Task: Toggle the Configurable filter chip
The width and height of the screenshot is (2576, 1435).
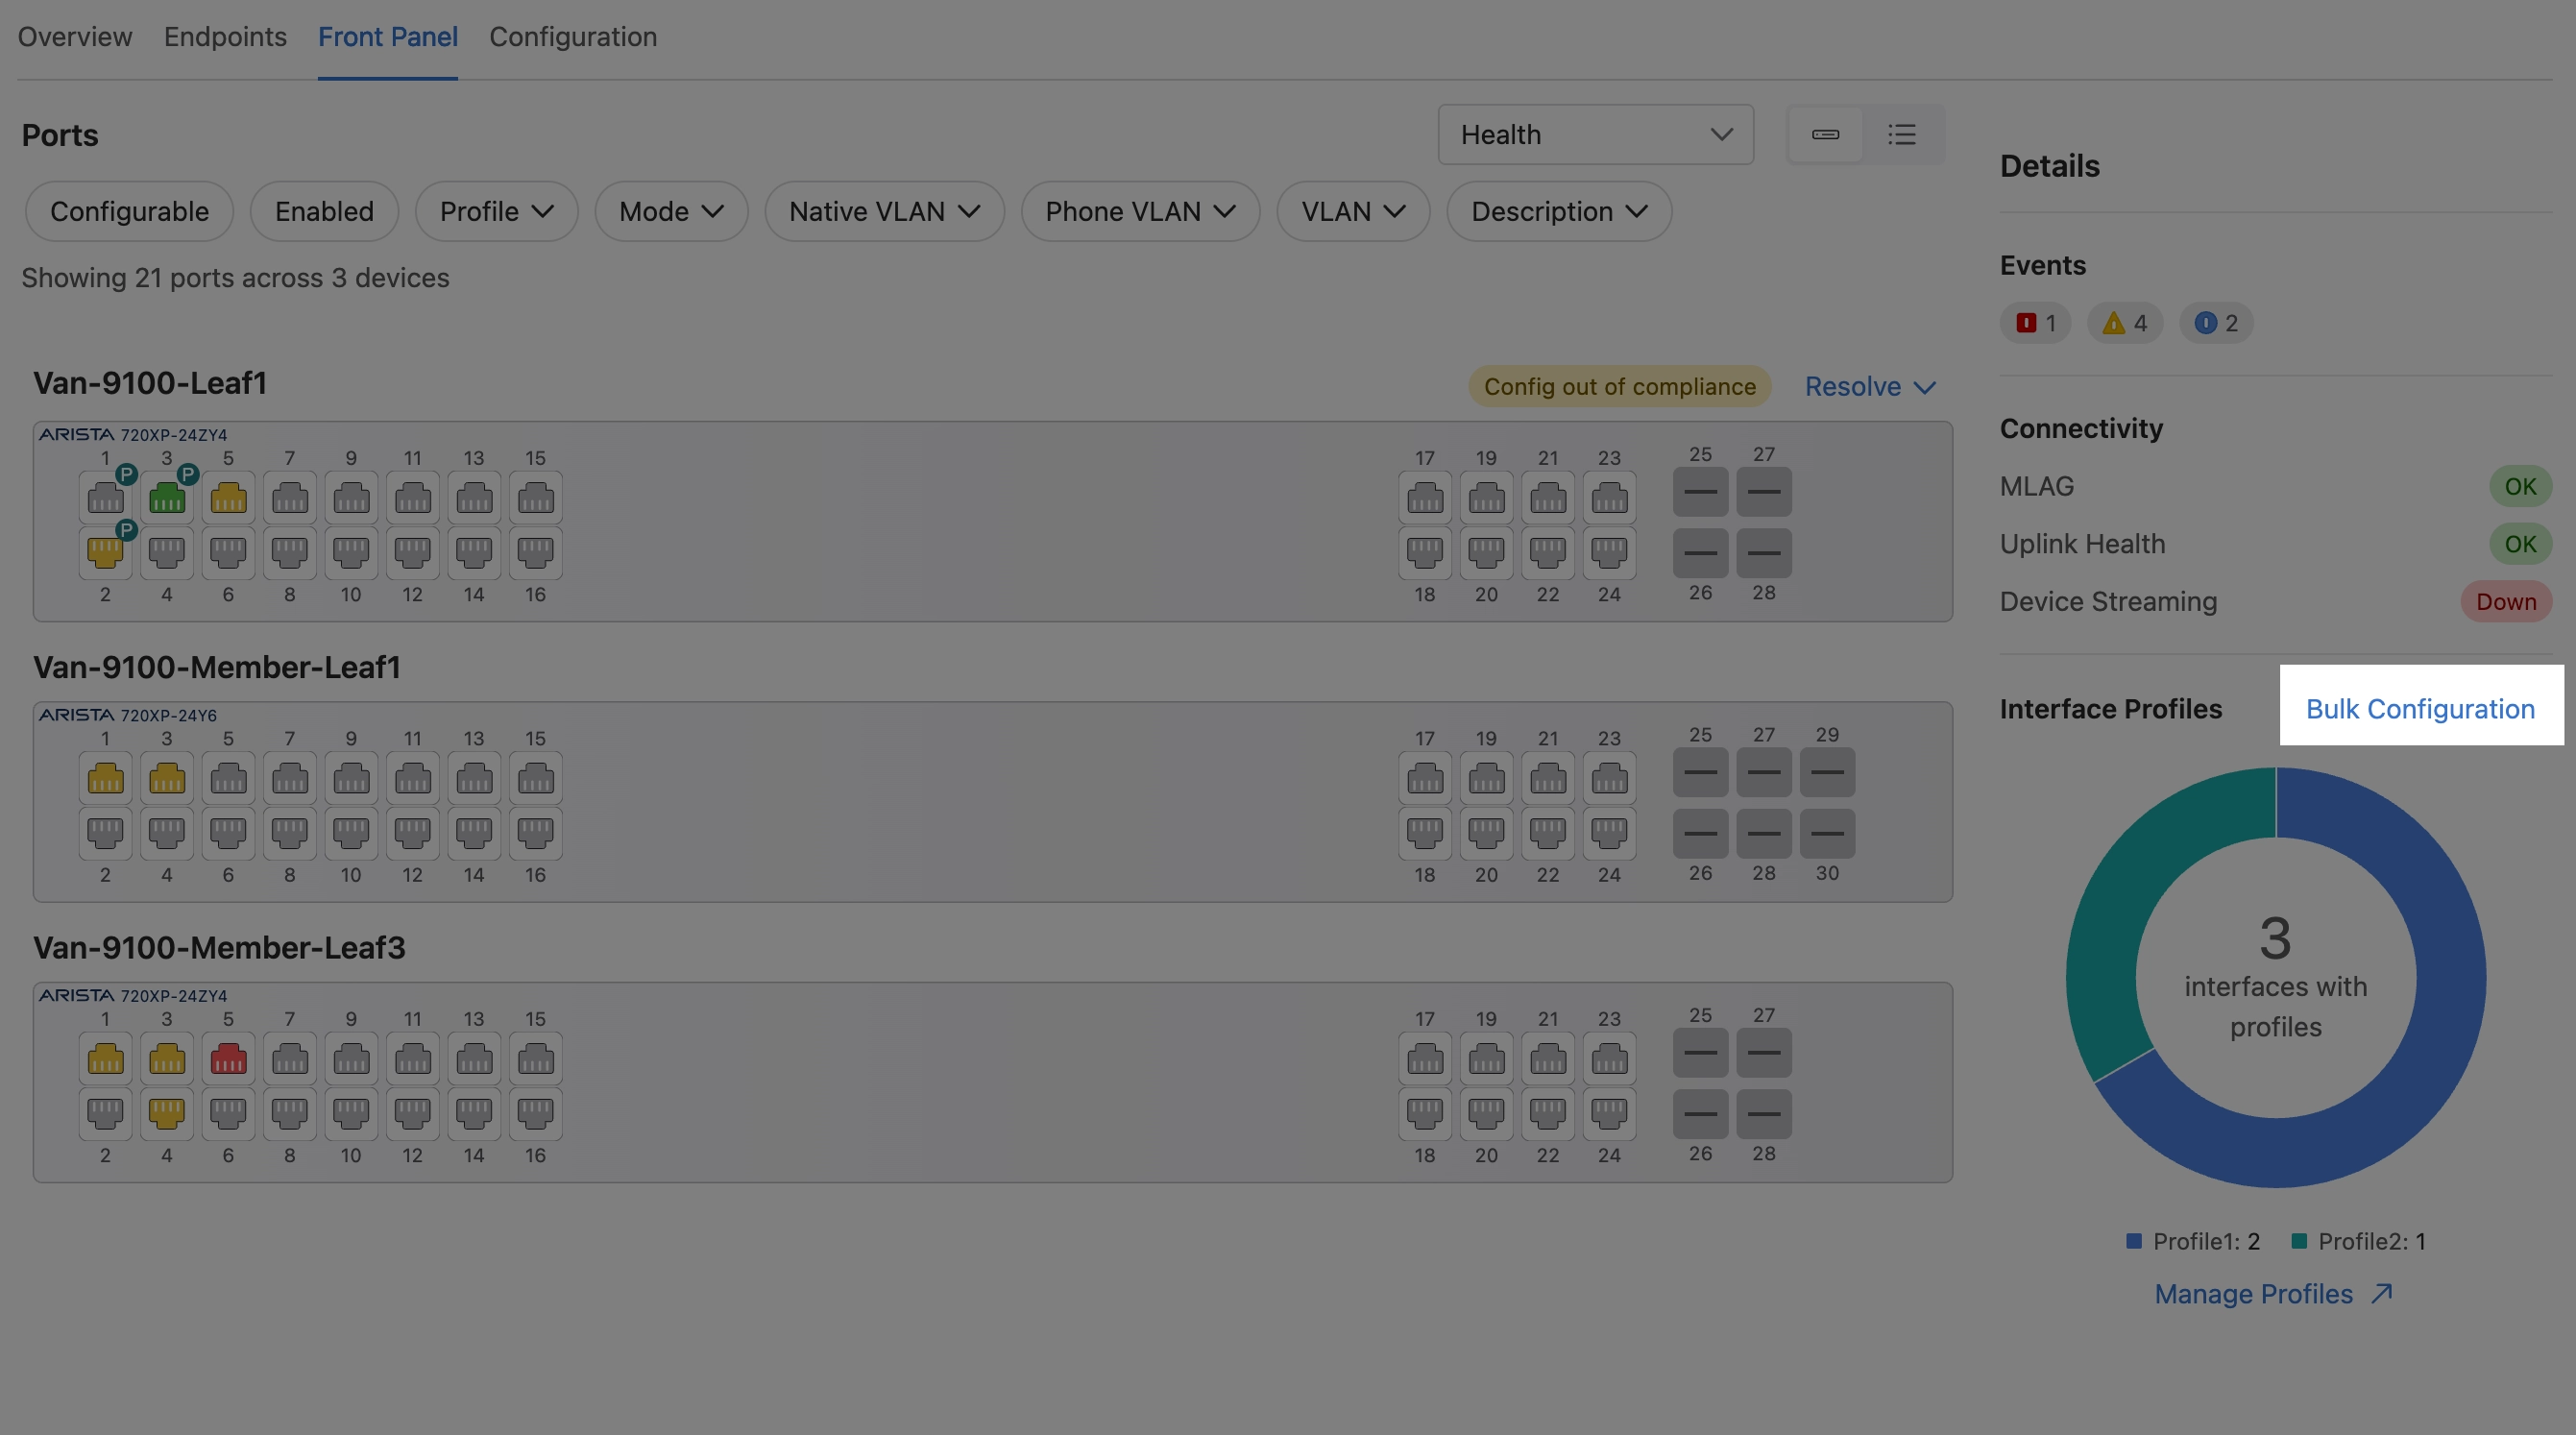Action: click(x=129, y=211)
